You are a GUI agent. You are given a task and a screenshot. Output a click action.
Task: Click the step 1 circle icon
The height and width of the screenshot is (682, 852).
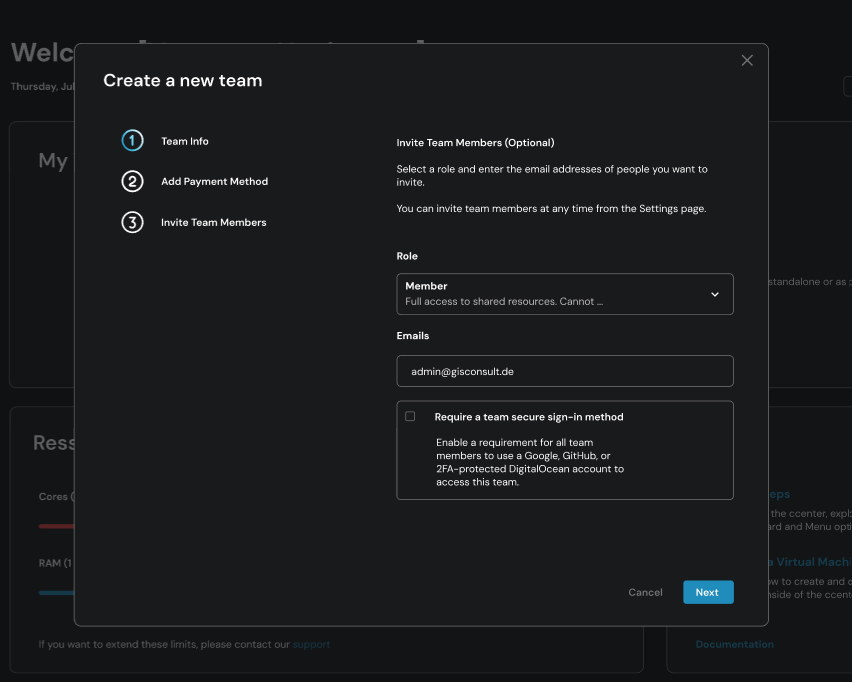tap(133, 141)
